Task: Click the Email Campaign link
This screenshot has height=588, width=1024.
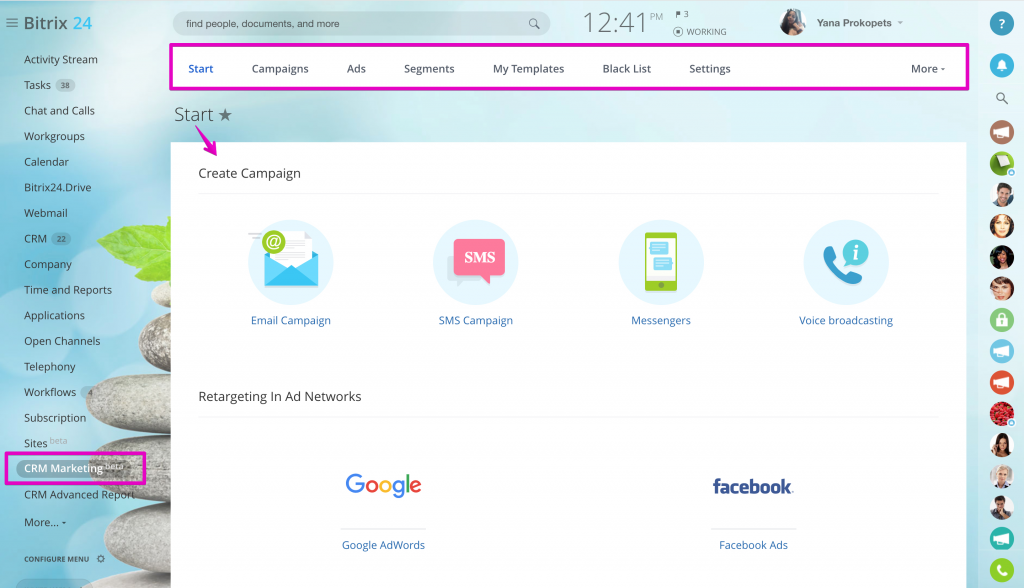Action: click(291, 320)
